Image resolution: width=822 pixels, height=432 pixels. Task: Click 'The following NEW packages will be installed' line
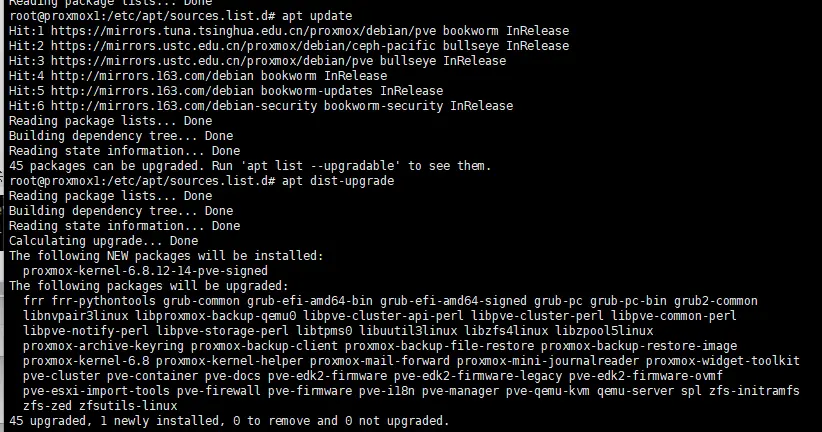click(x=166, y=256)
